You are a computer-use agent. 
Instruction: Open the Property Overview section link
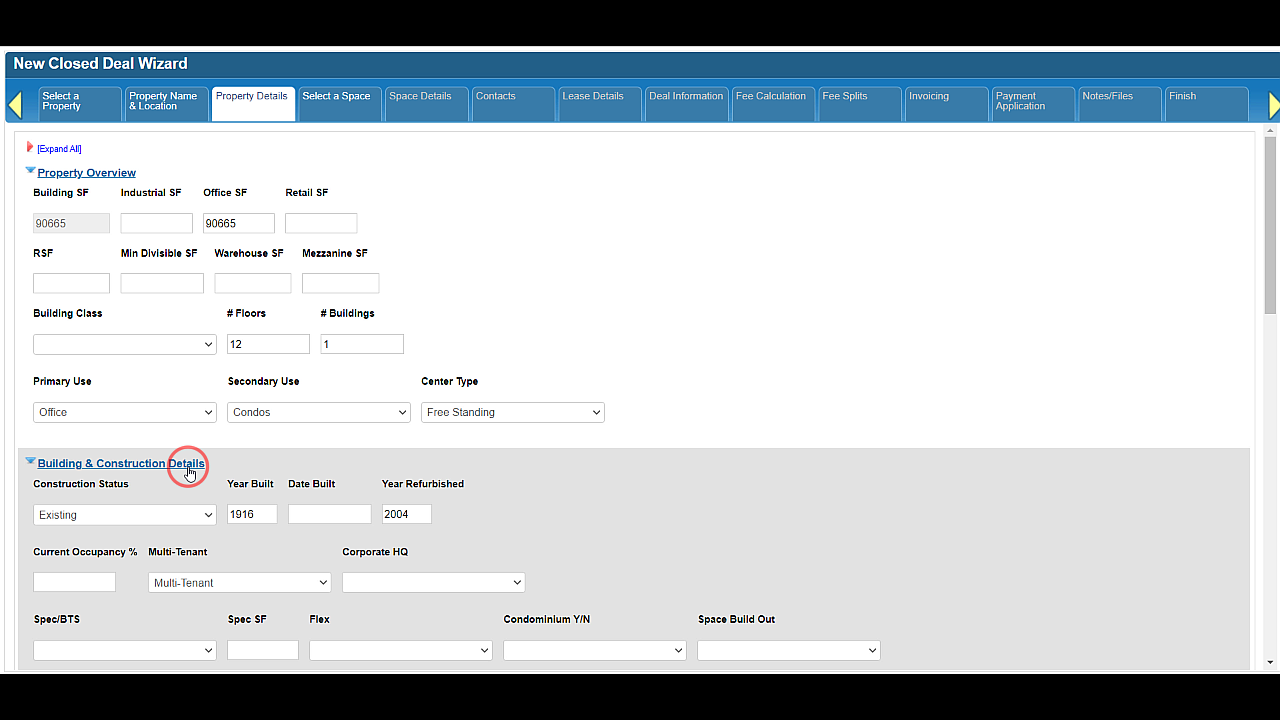86,173
